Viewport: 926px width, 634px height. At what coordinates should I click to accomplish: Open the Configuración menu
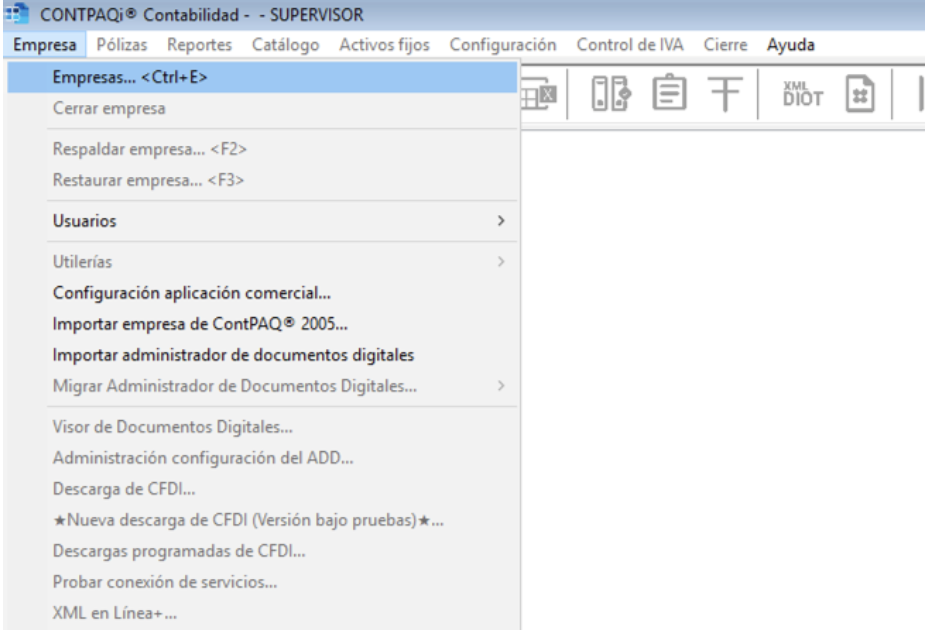coord(503,45)
